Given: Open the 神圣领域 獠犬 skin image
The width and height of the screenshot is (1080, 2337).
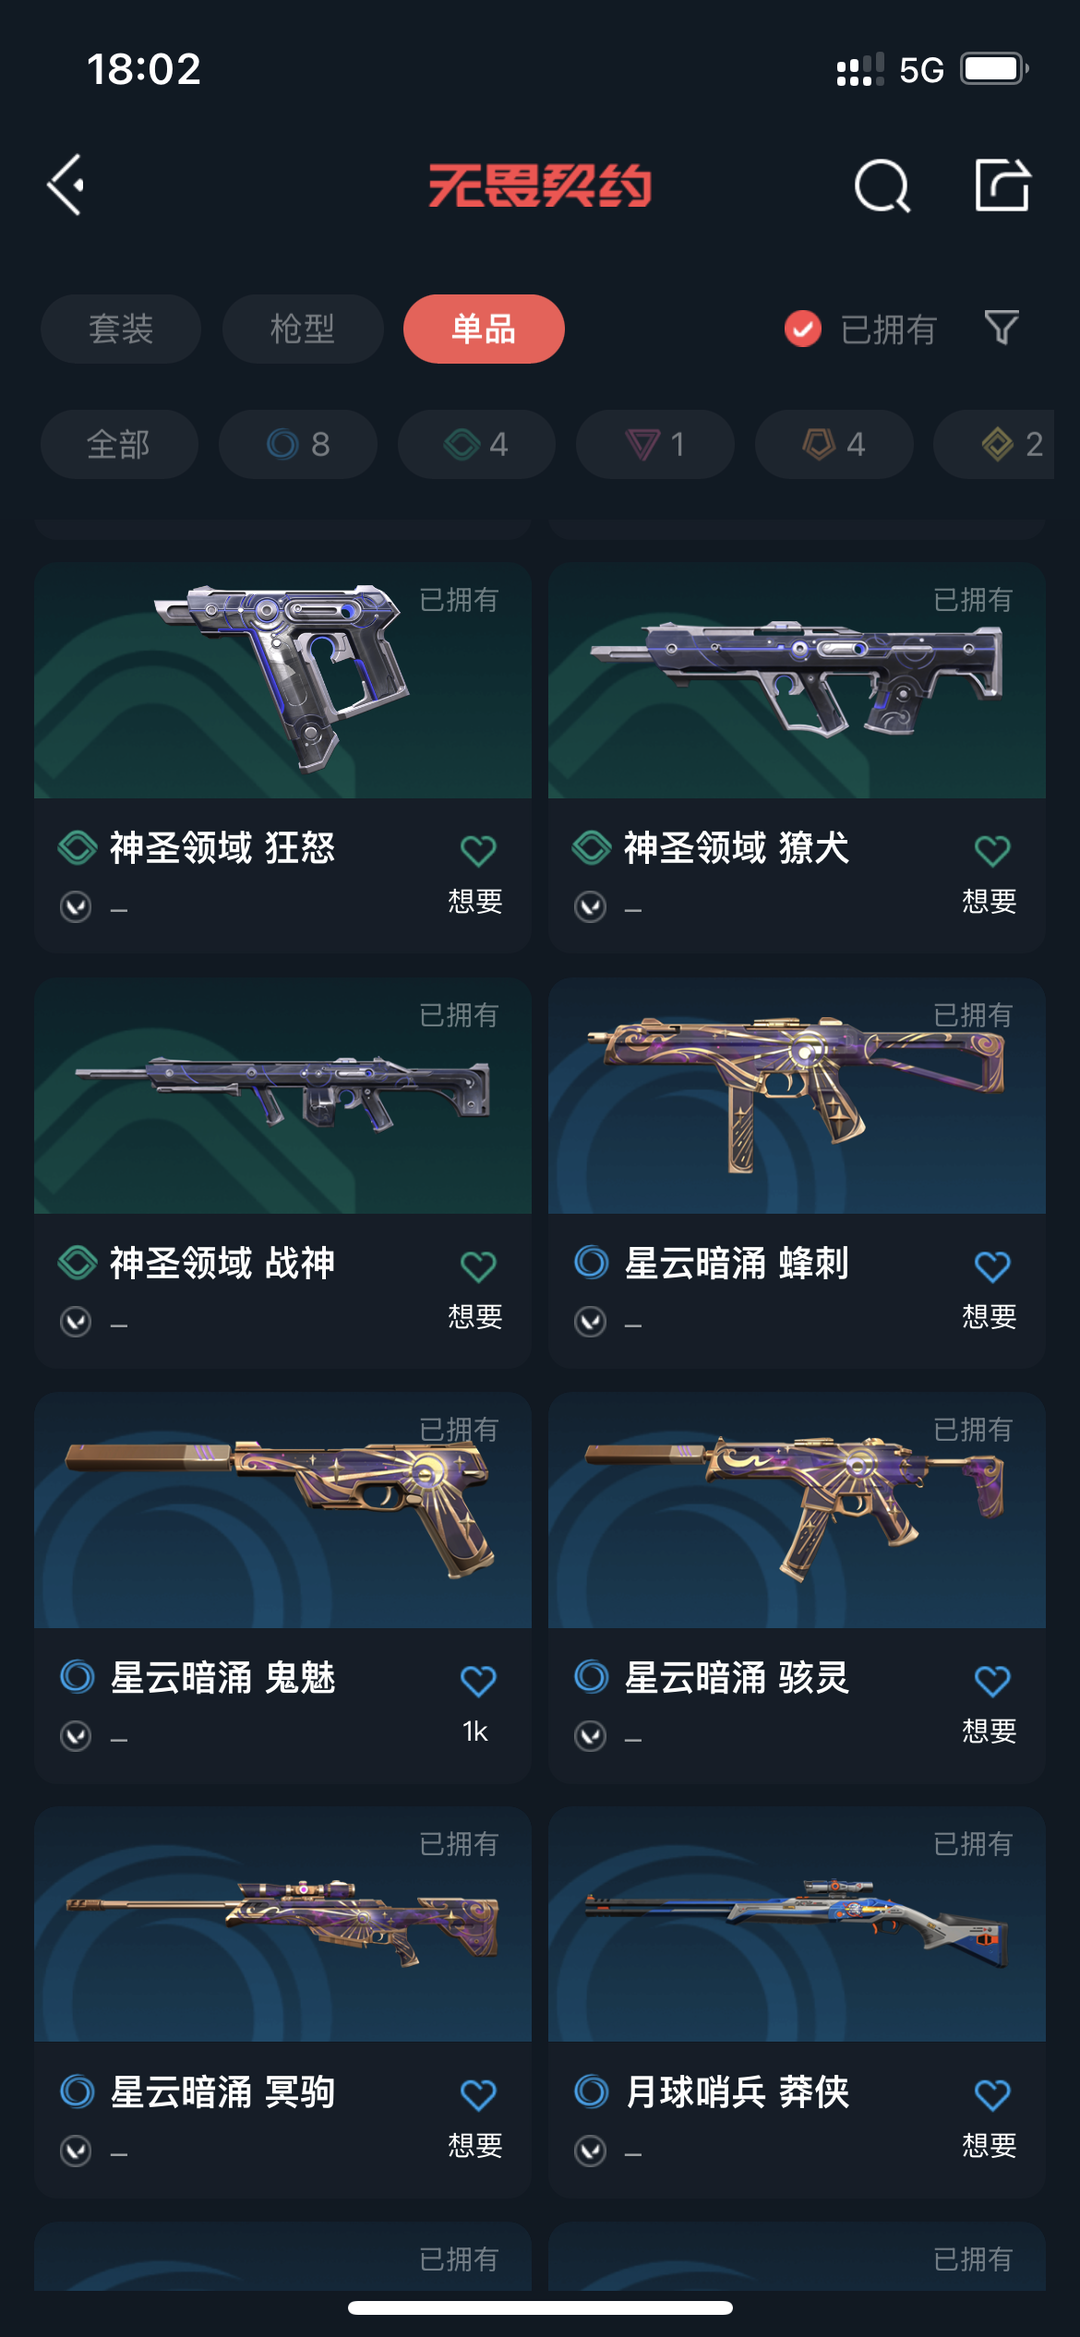Looking at the screenshot, I should pos(797,680).
